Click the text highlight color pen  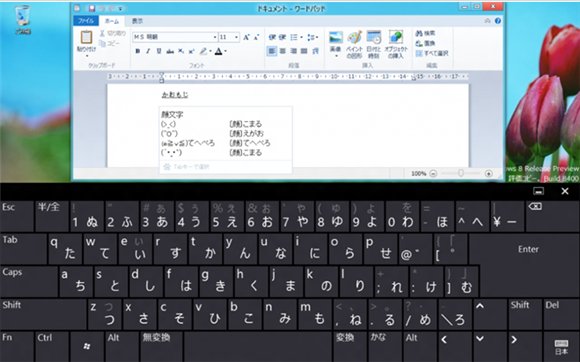coord(203,51)
